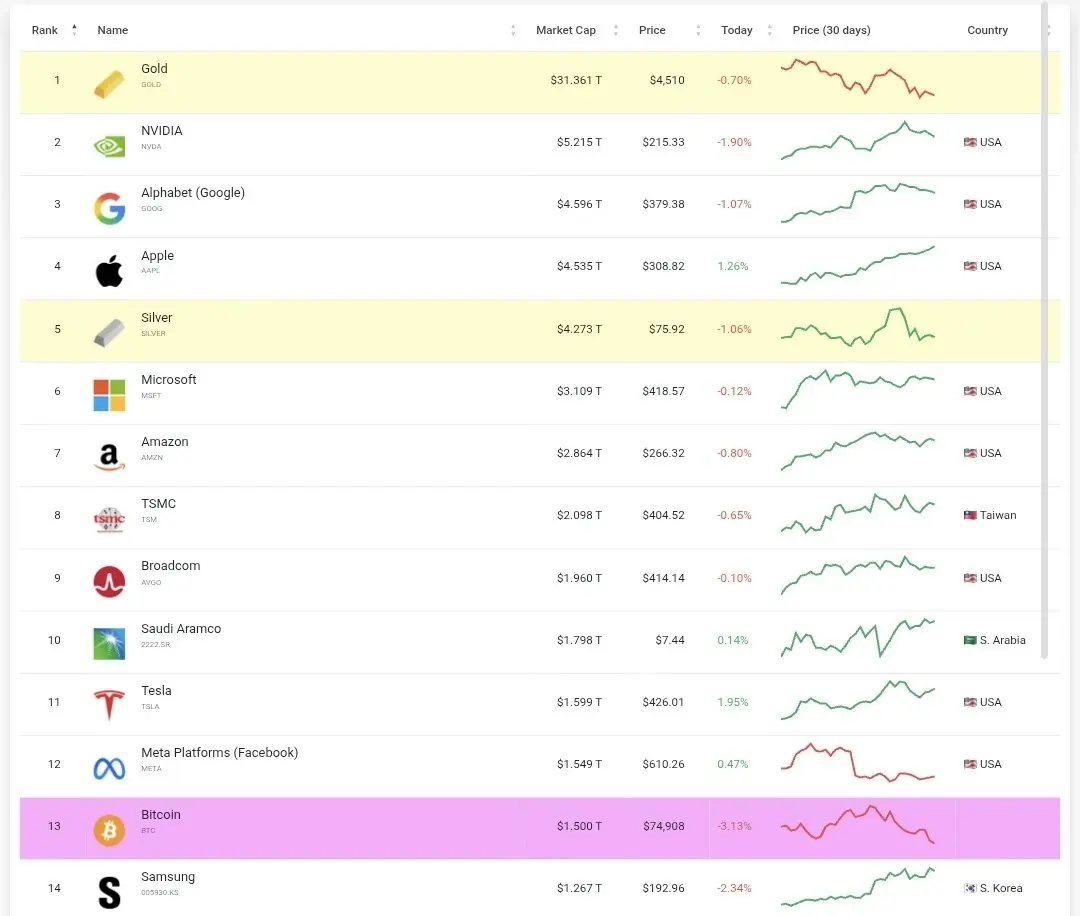
Task: Click Meta's 30-day price chart
Action: [x=858, y=762]
